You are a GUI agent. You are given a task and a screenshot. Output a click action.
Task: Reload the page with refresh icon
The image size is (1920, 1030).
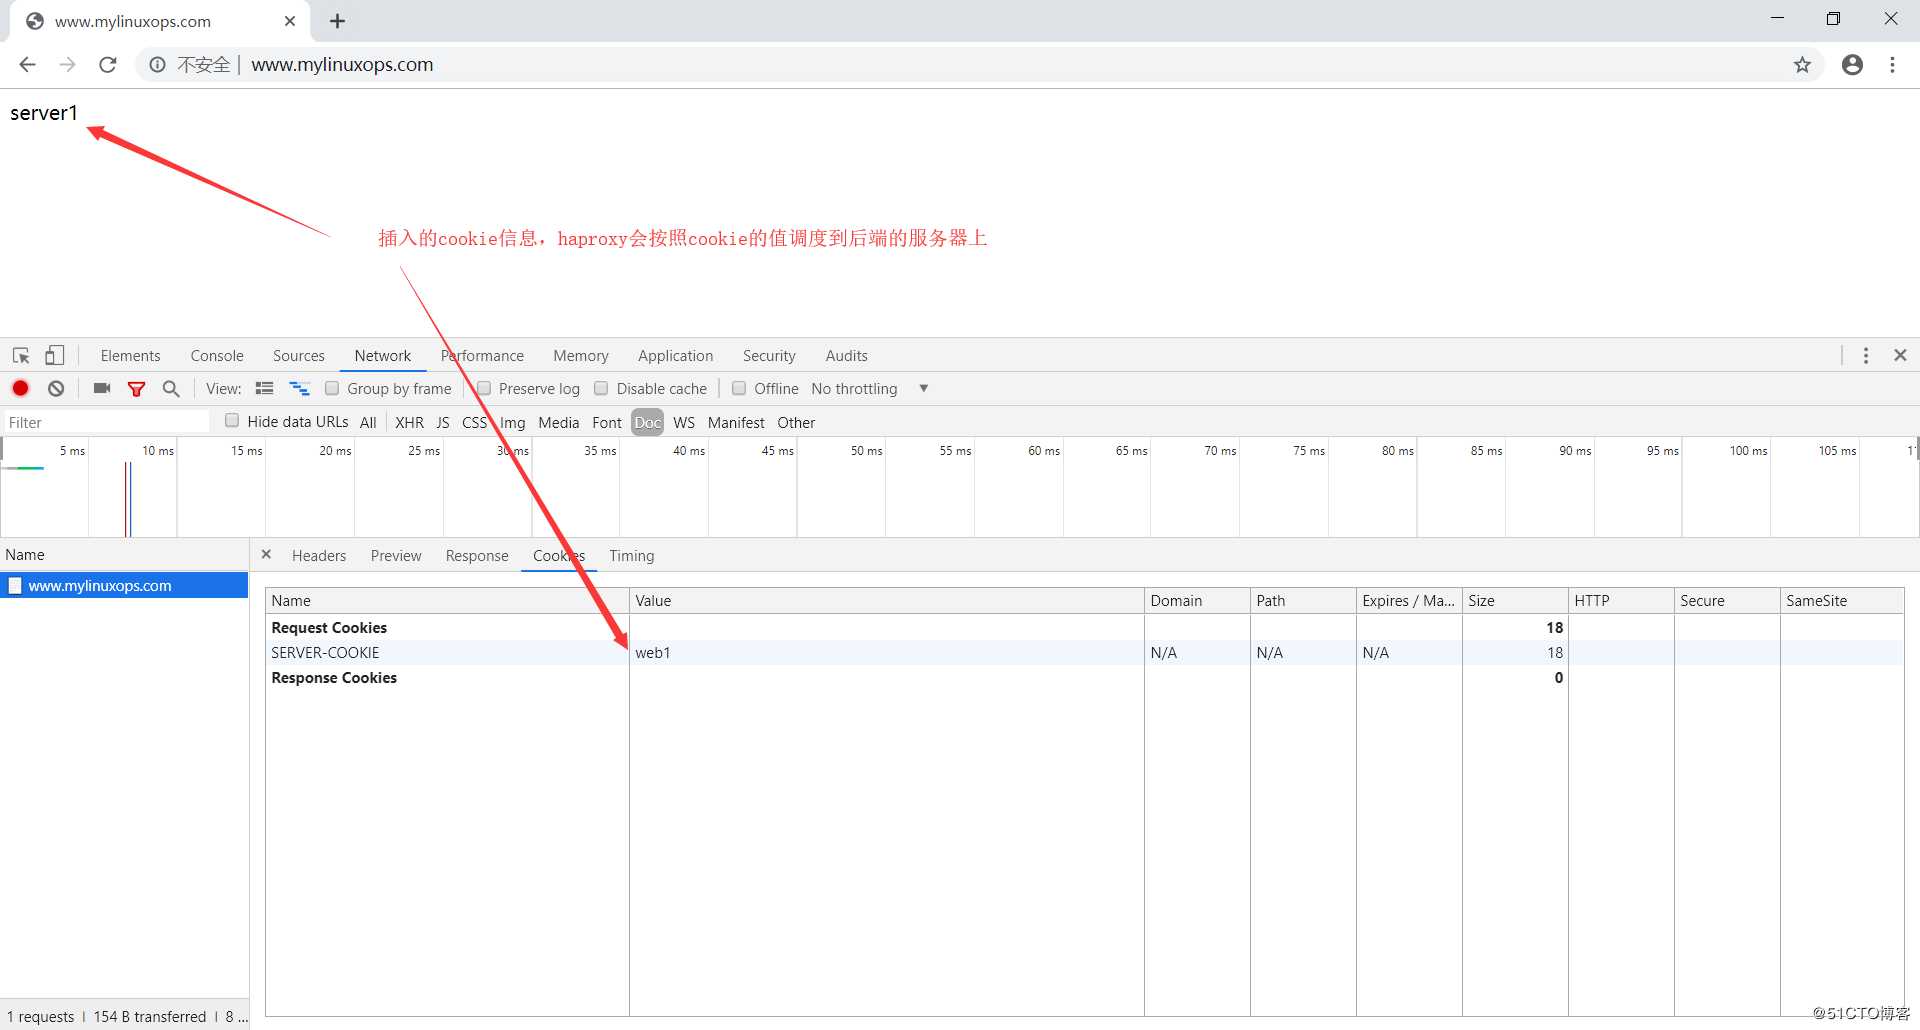pyautogui.click(x=108, y=65)
